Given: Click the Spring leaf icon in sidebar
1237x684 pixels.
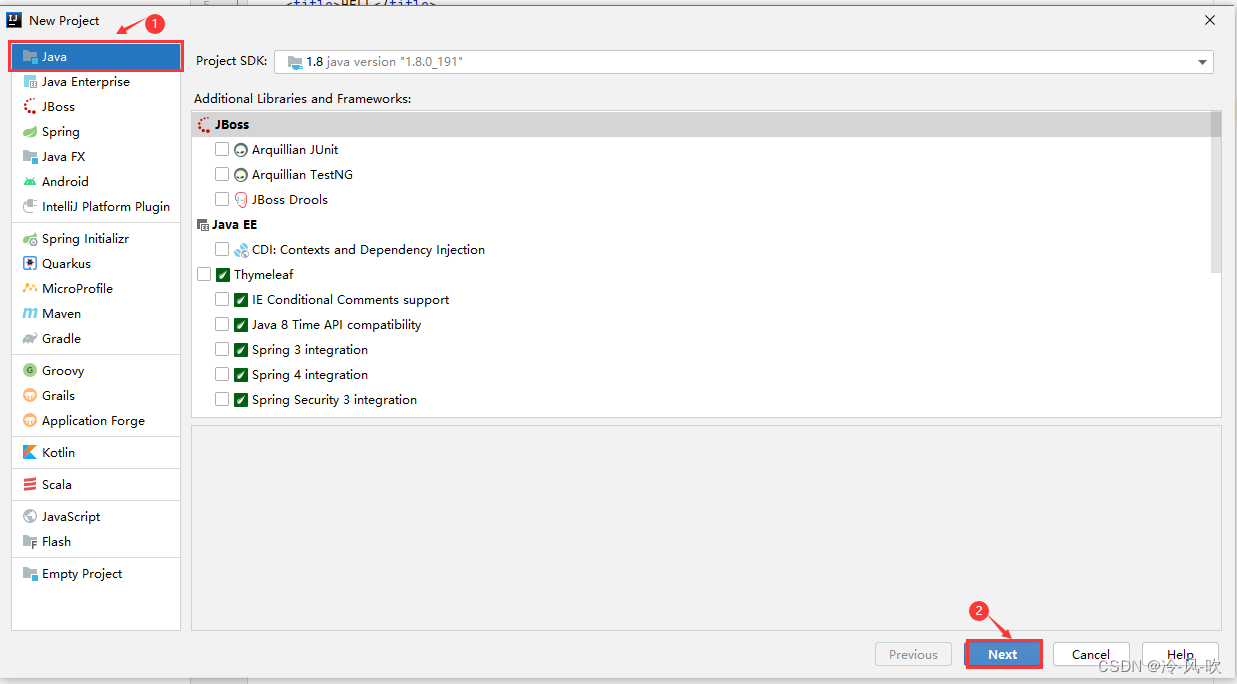Looking at the screenshot, I should [30, 132].
